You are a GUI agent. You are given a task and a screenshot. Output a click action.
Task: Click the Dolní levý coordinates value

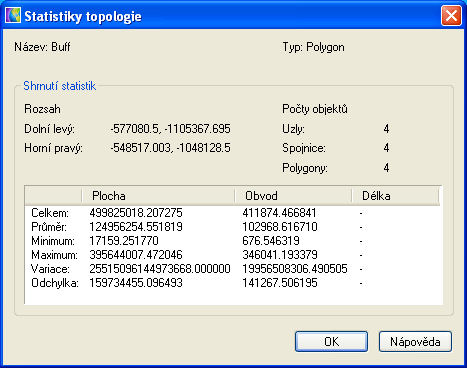(170, 129)
